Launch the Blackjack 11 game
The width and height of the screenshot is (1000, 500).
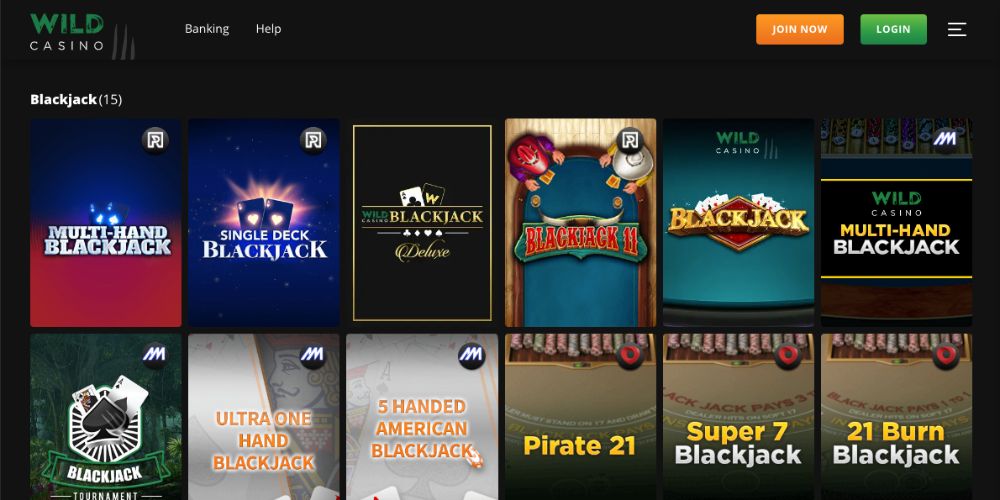580,223
